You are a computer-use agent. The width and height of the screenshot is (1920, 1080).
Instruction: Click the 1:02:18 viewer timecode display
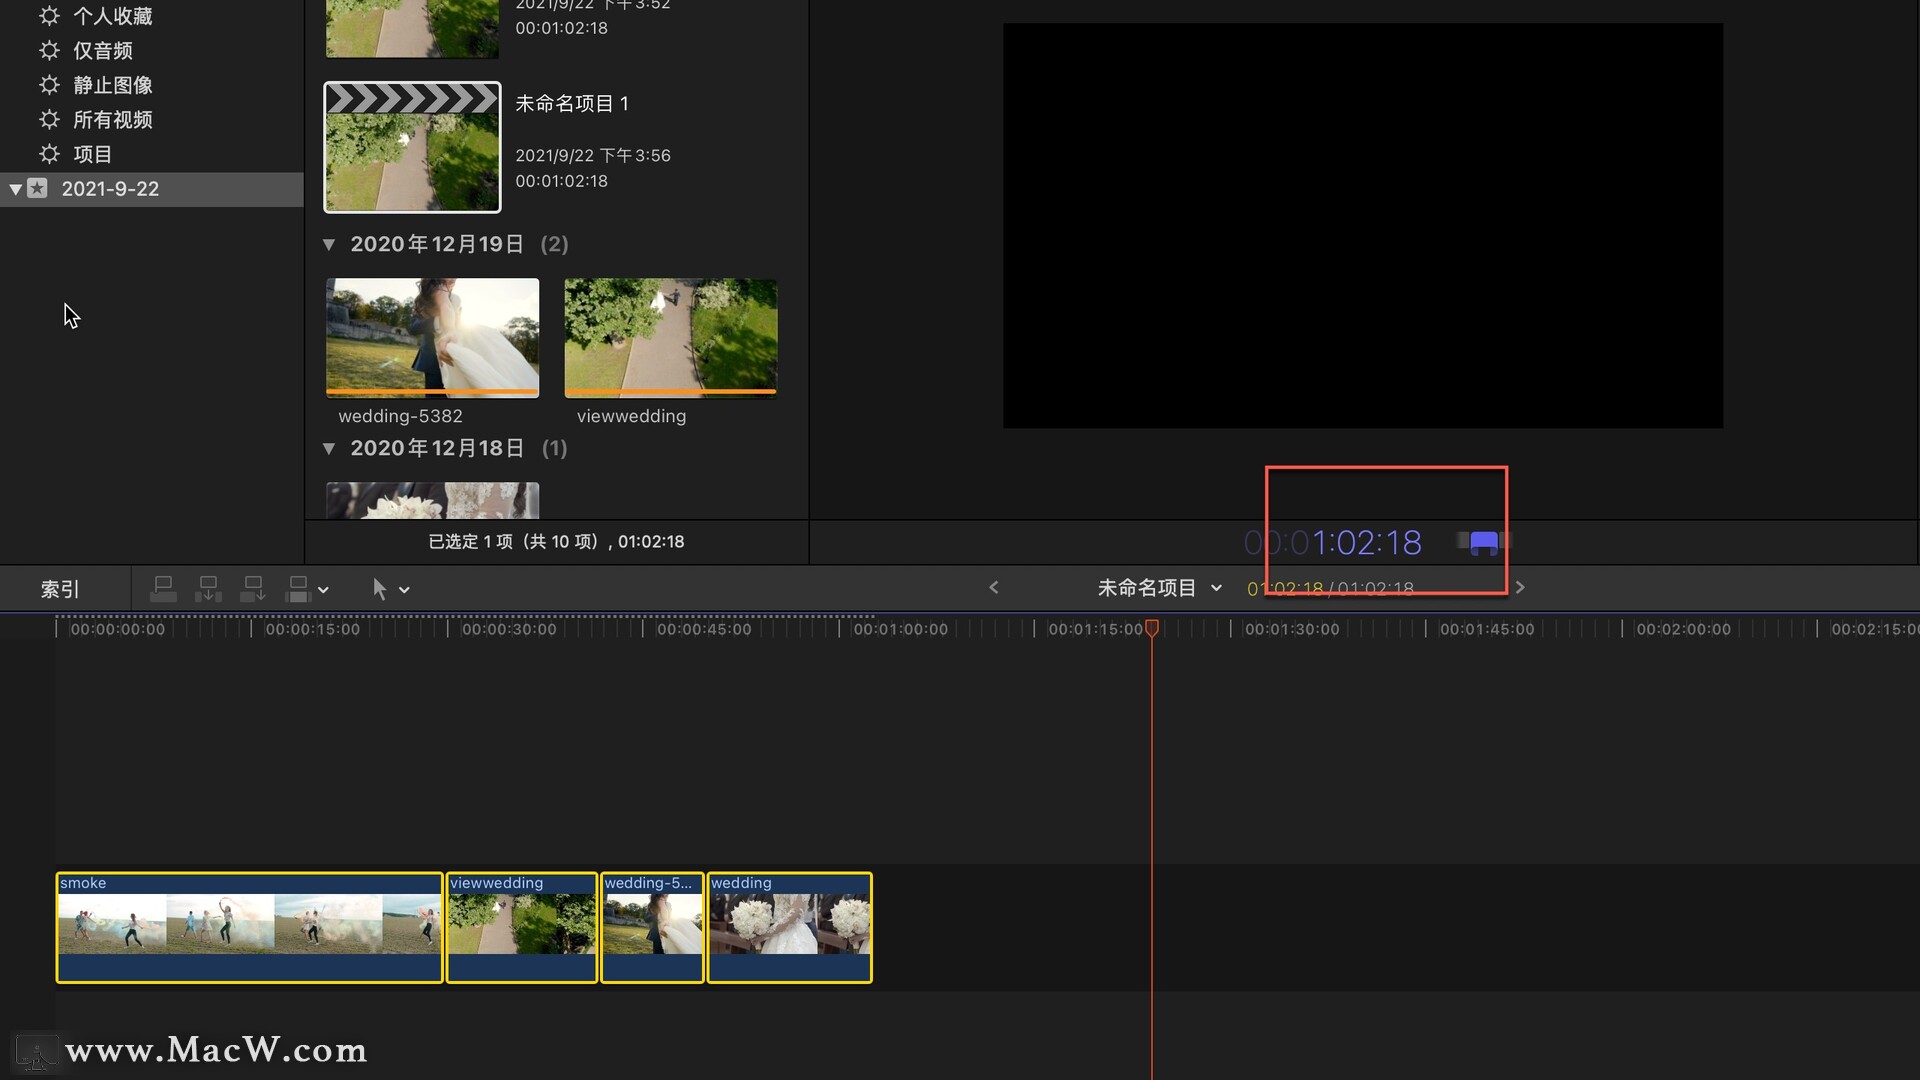(1332, 542)
